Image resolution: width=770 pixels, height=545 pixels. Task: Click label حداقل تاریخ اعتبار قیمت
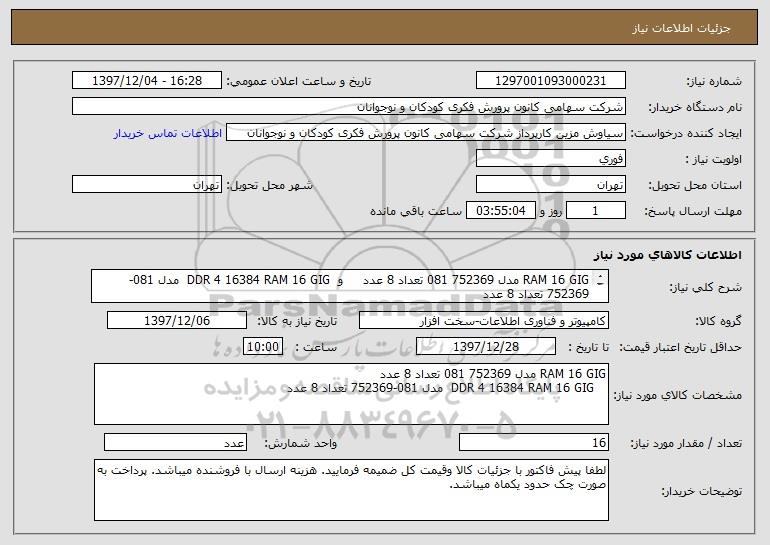680,348
